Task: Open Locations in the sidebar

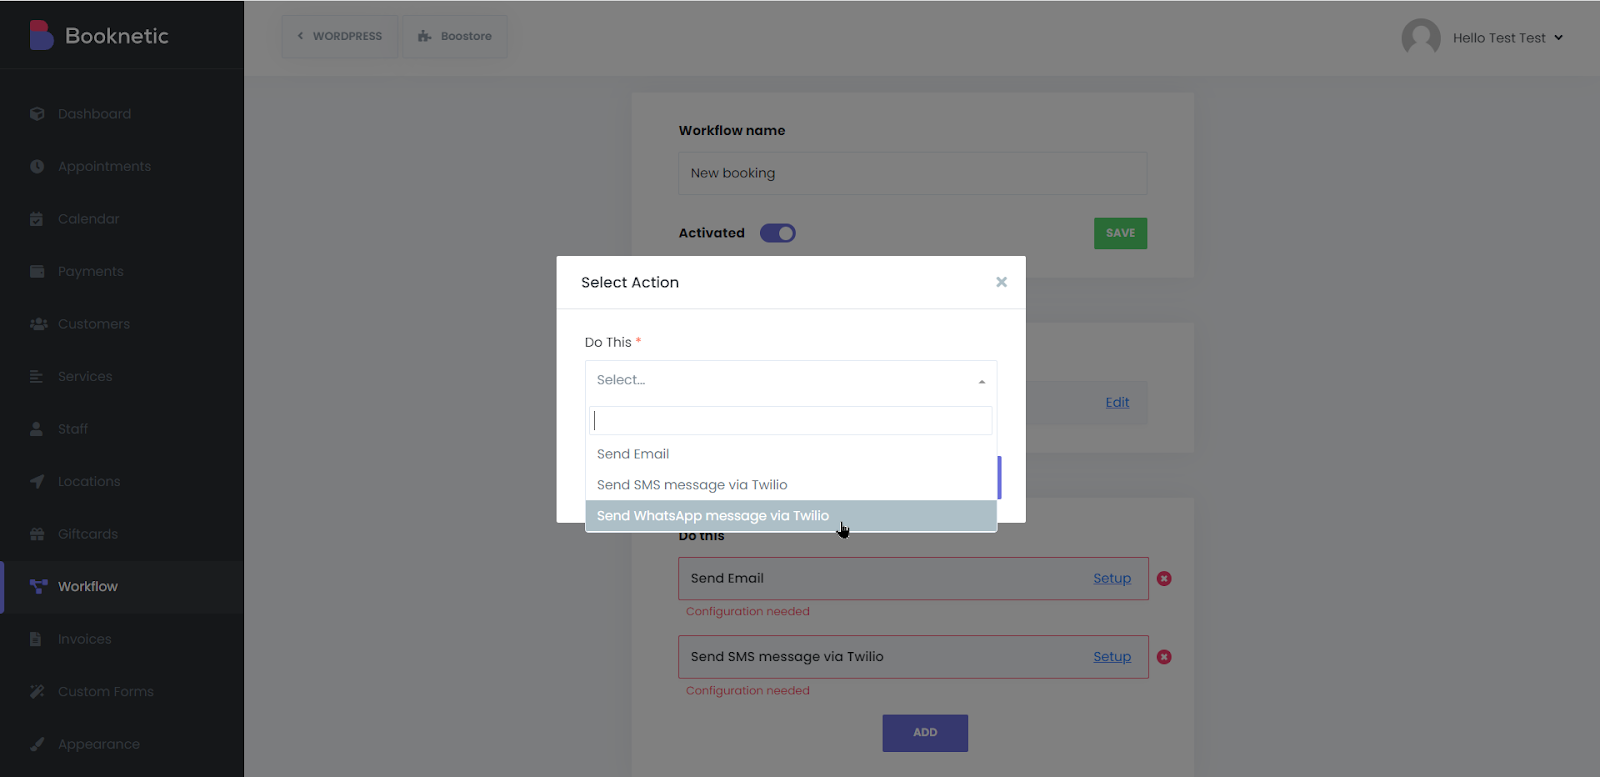Action: point(88,481)
